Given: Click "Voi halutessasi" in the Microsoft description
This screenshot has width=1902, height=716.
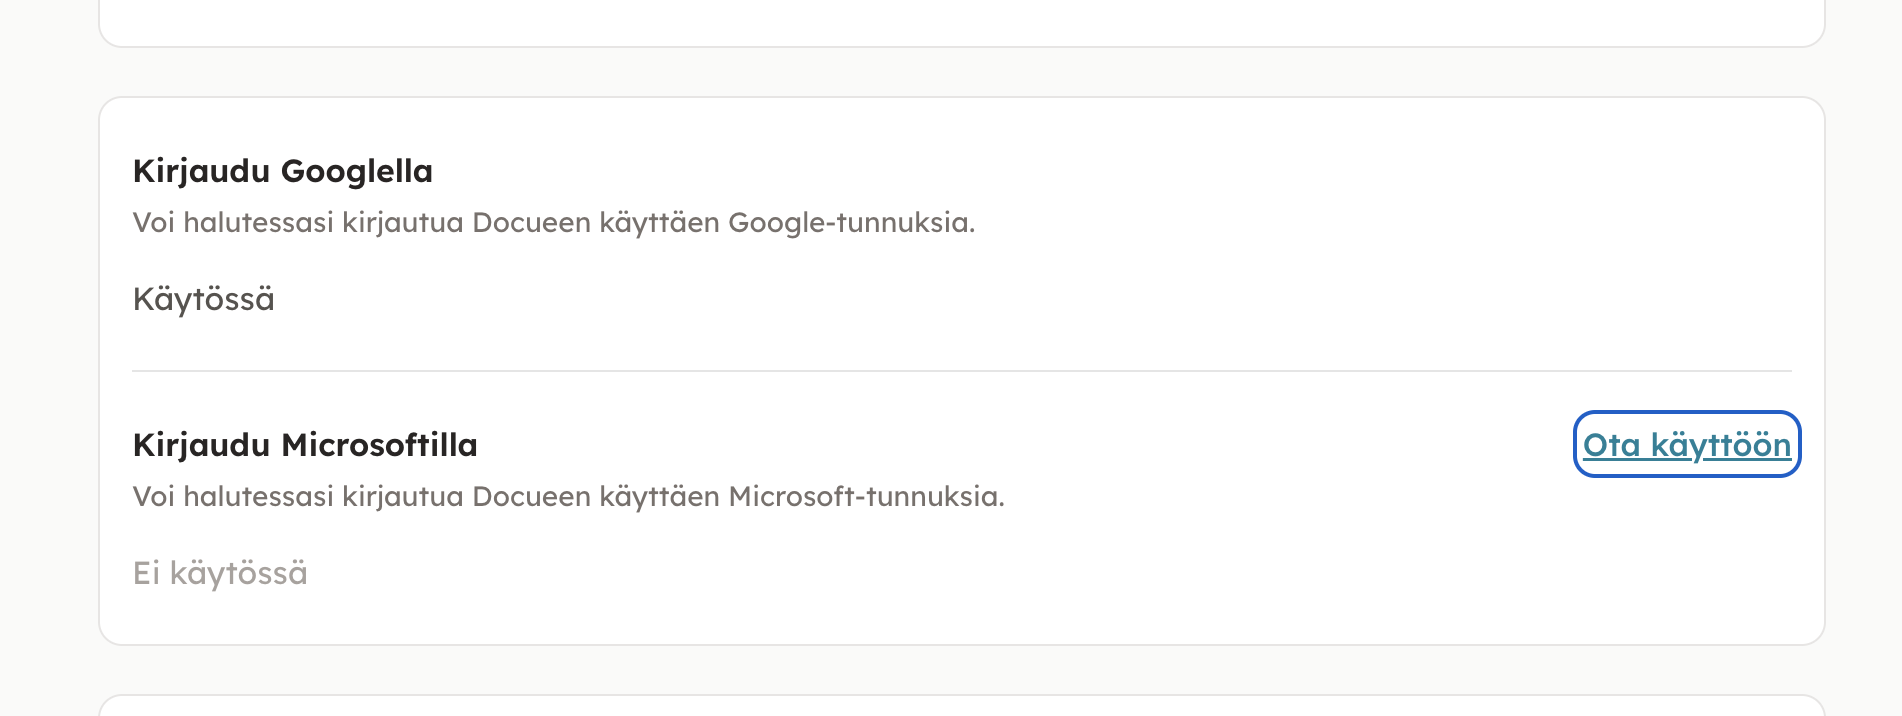Looking at the screenshot, I should (233, 496).
